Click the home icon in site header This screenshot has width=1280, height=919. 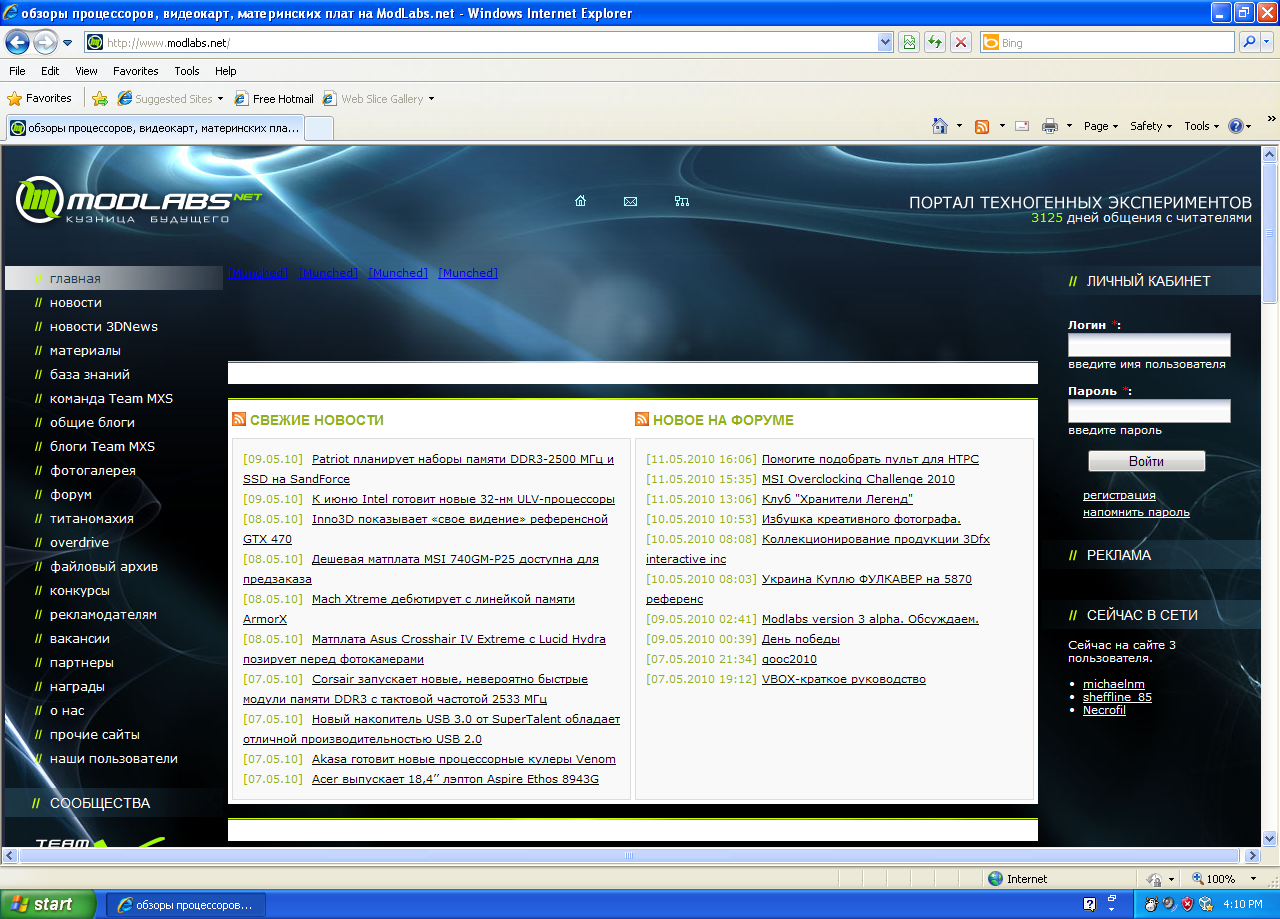(x=580, y=201)
